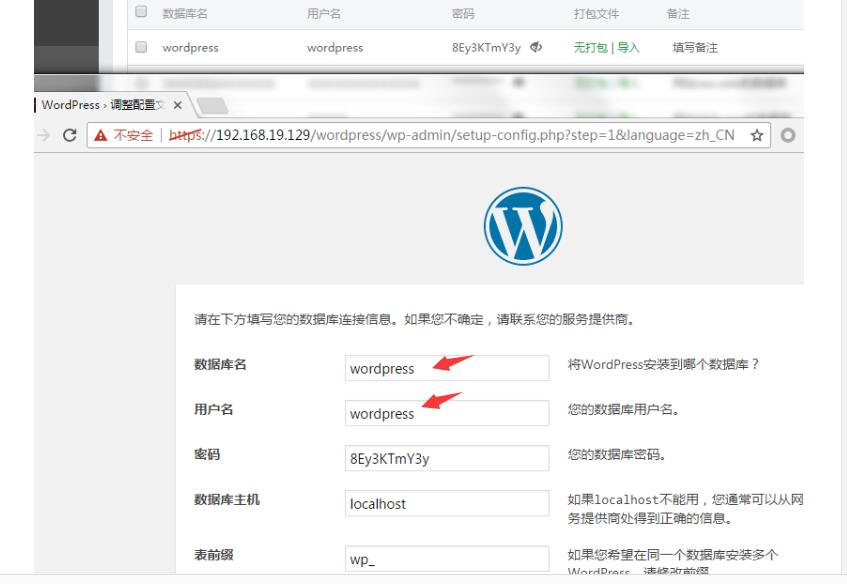Click the 您的数据库用户名 description text
Viewport: 847px width, 584px height.
(623, 410)
